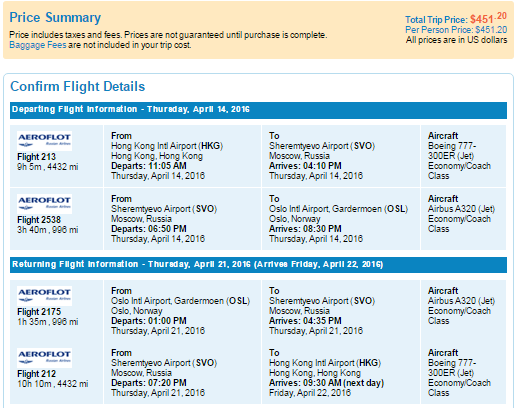Click the Boeing 777-300ER aircraft for Flight 213
Screen dimensions: 518x408
pos(452,151)
